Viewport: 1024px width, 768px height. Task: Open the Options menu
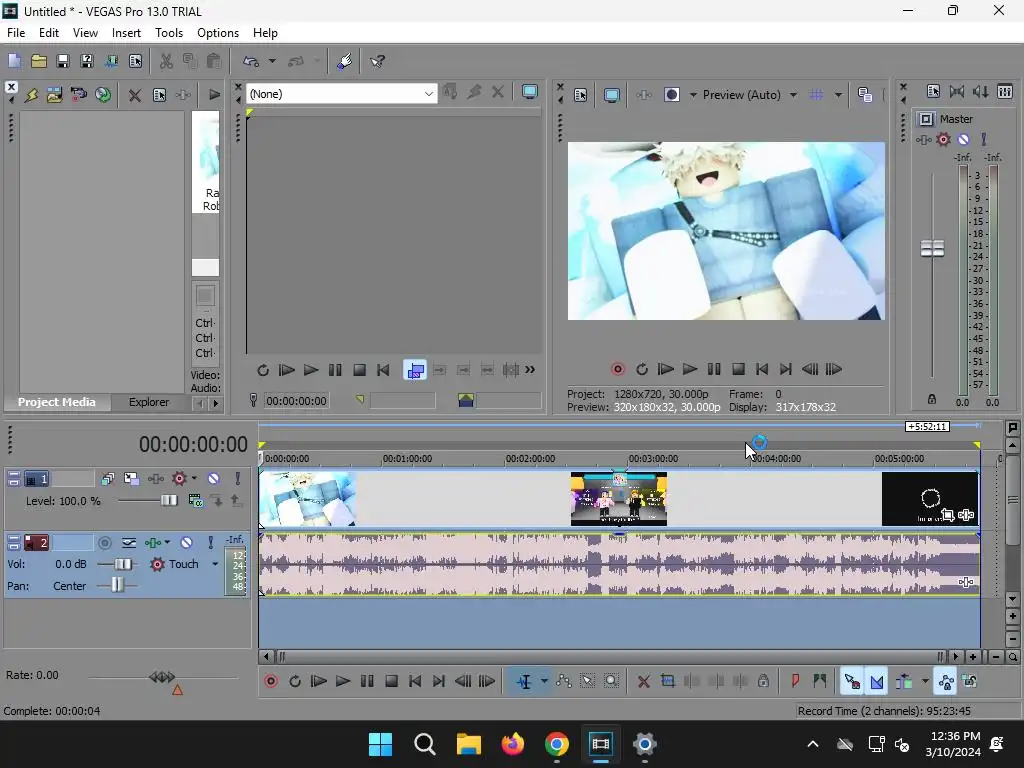[x=217, y=33]
